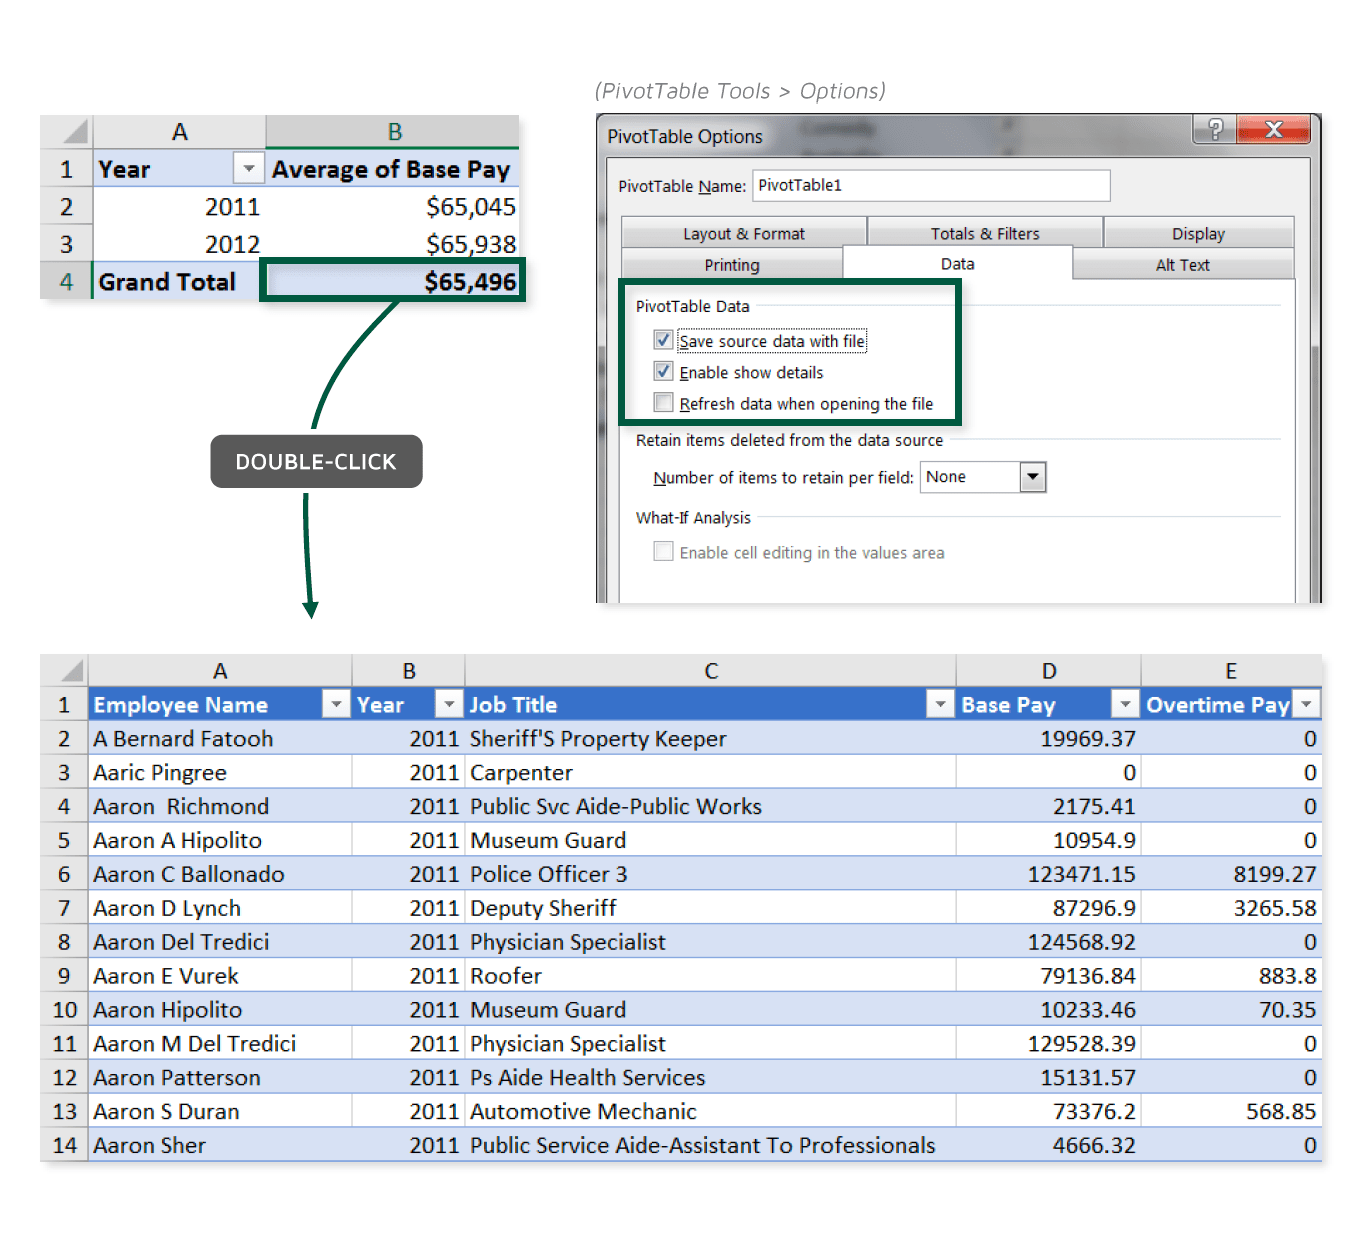Uncheck Save source data with file

click(663, 340)
